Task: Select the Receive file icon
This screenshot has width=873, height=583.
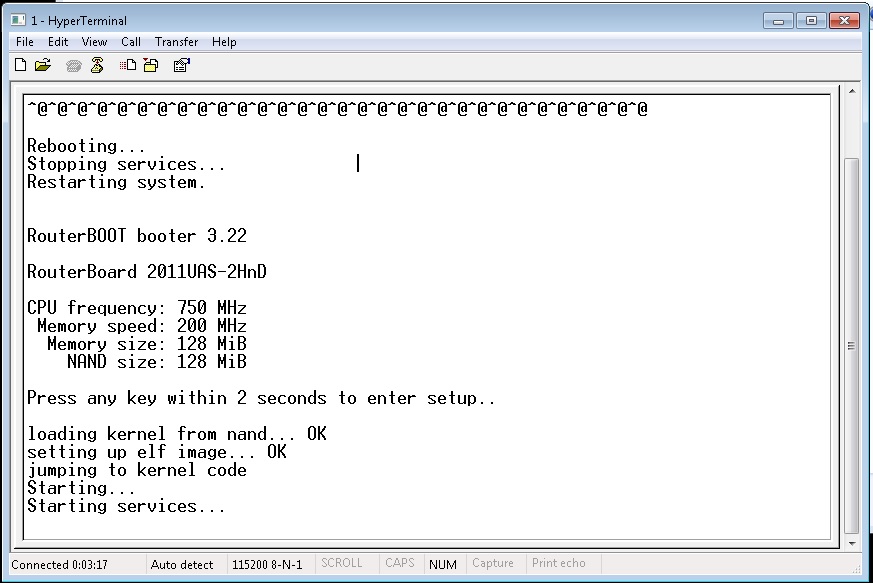Action: click(150, 64)
